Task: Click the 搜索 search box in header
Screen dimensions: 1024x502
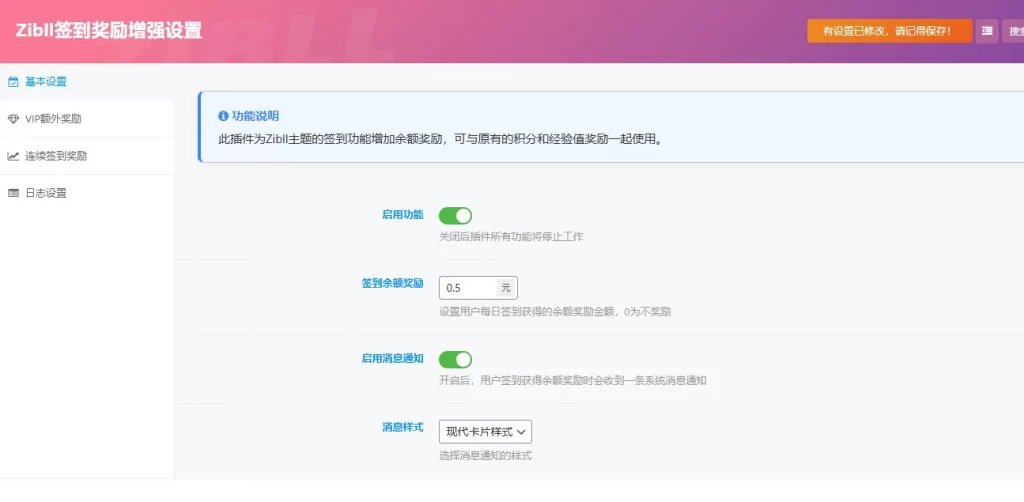Action: [1014, 31]
